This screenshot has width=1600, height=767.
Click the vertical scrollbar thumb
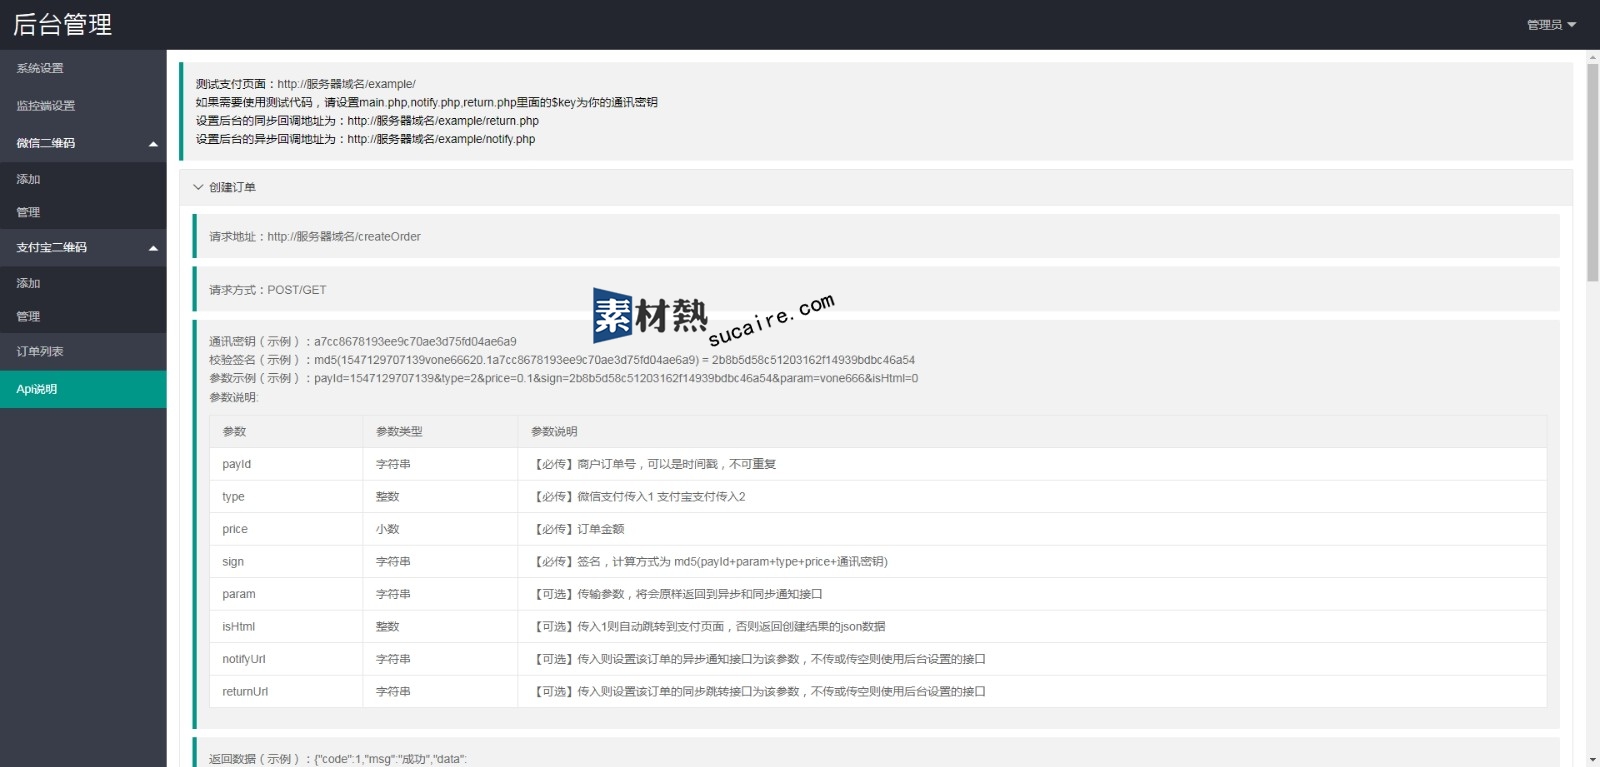coord(1592,173)
